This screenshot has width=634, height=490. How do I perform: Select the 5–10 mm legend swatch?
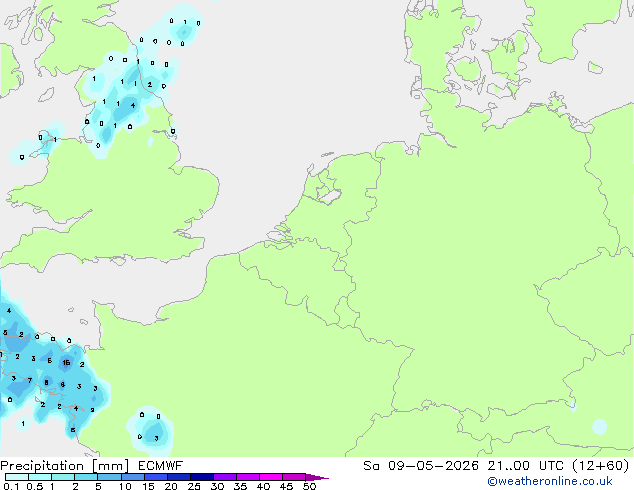tap(109, 477)
